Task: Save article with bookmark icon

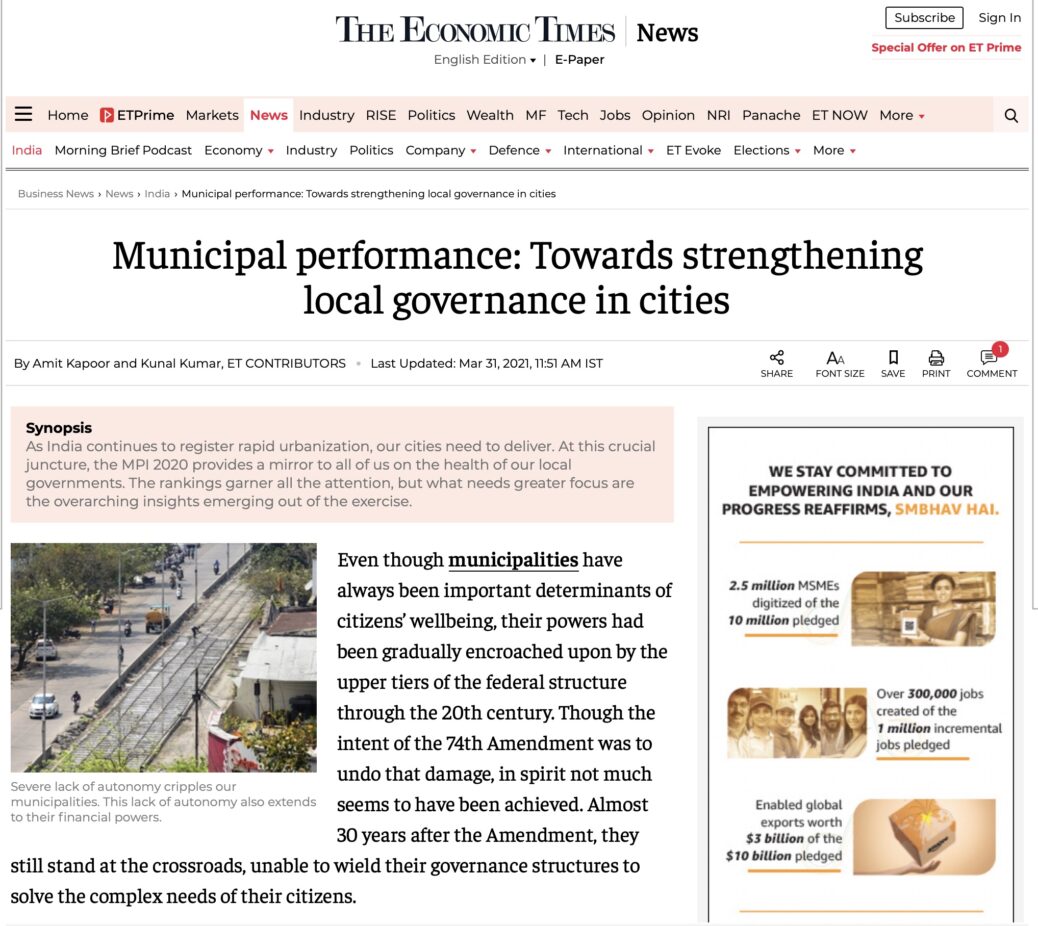Action: coord(893,358)
